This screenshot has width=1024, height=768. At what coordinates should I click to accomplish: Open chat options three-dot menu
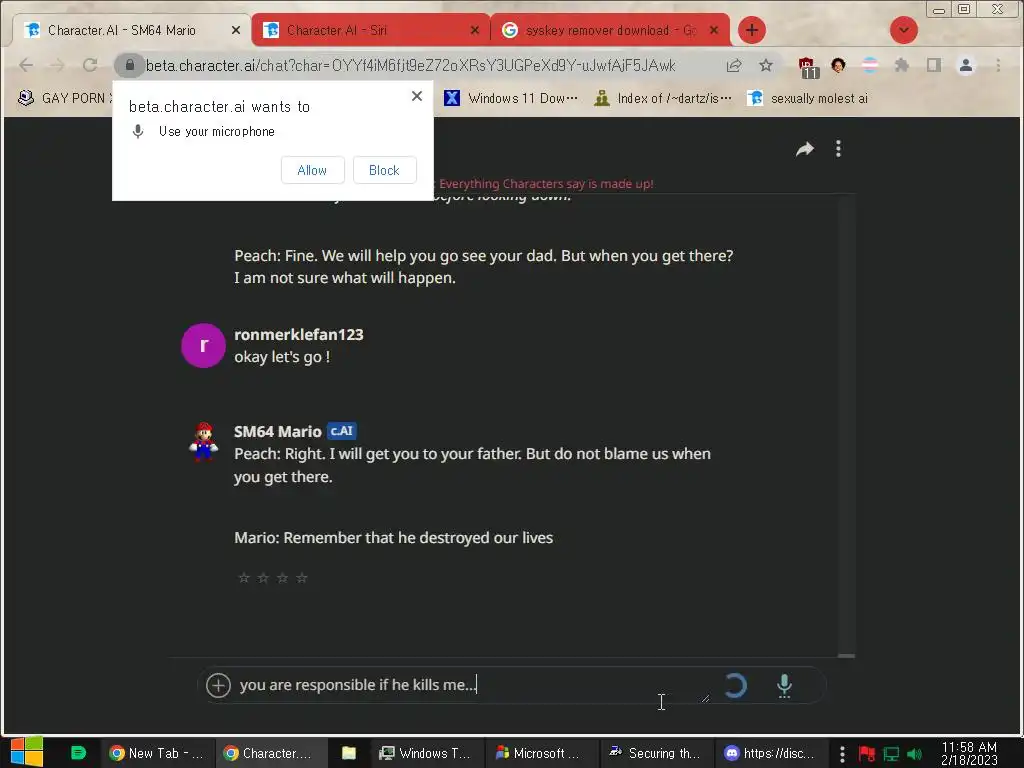[839, 149]
